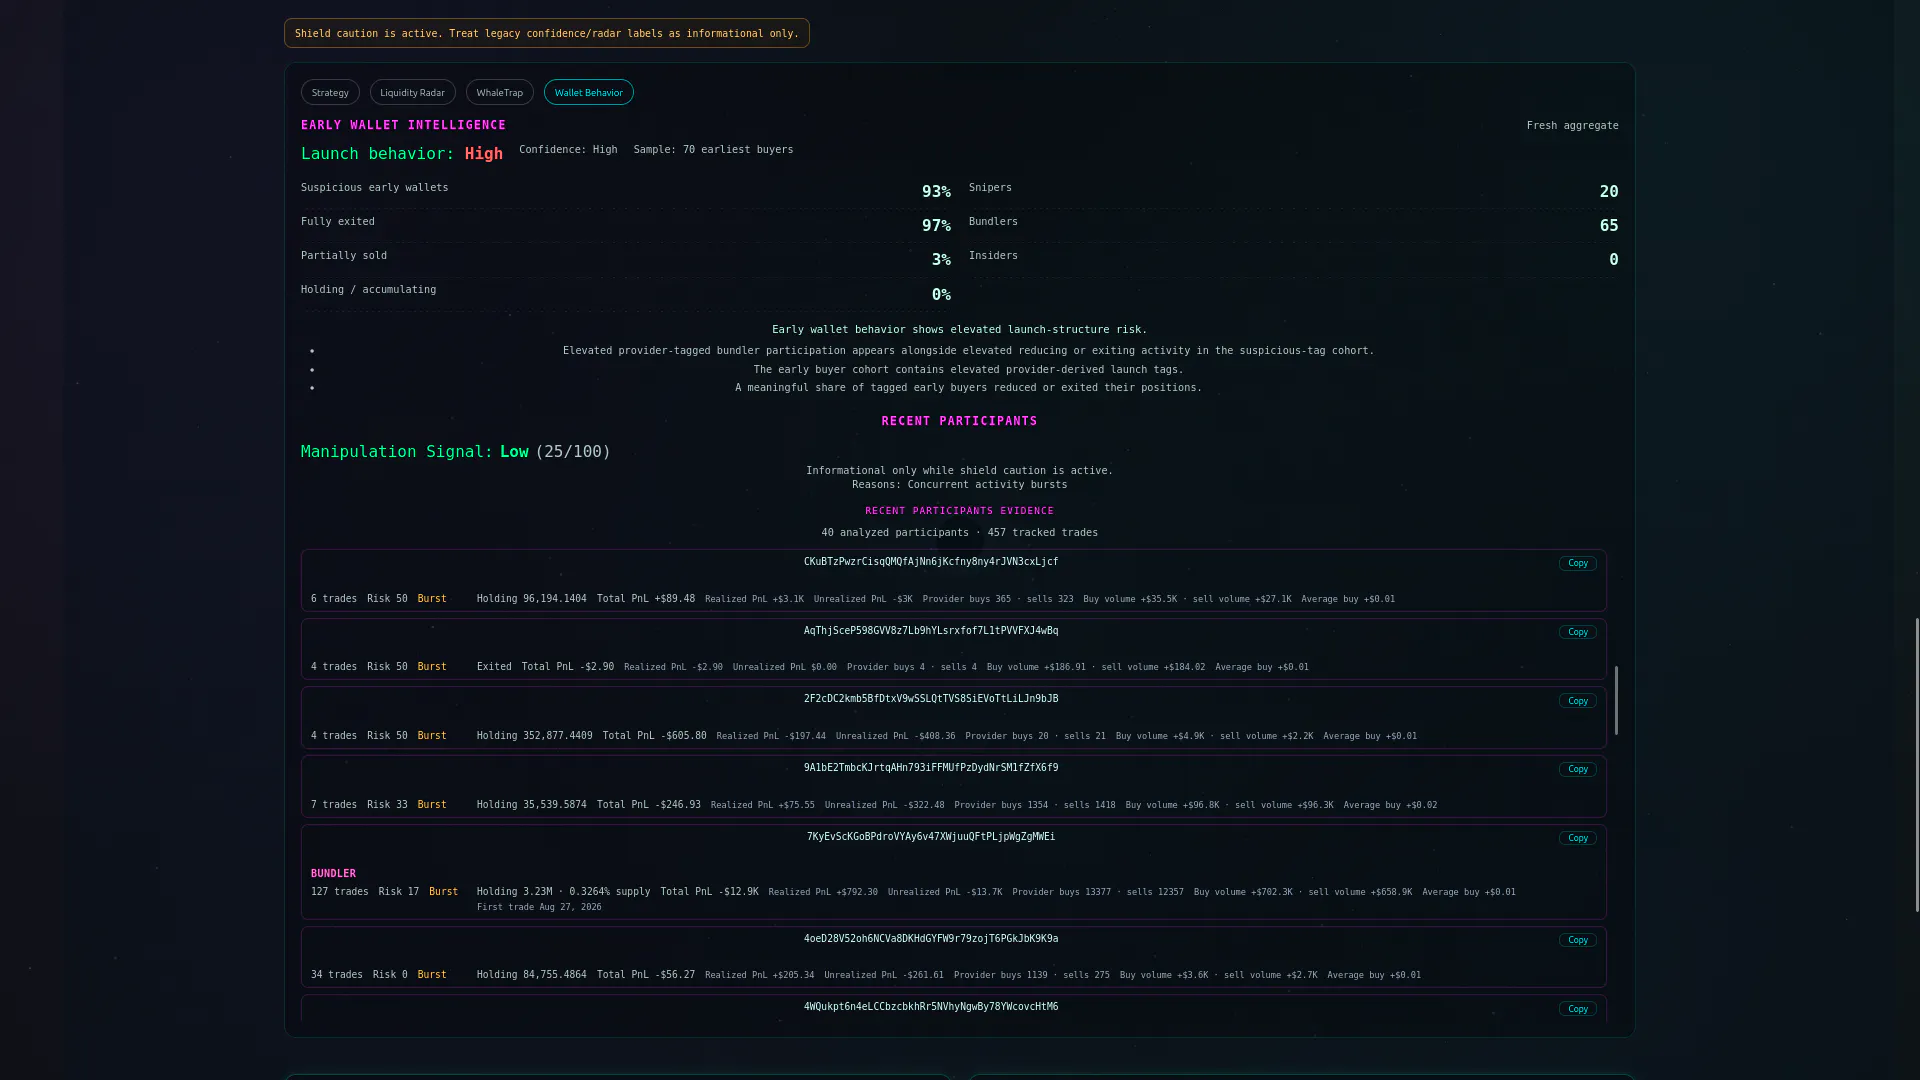Click the 127 trades count
Image resolution: width=1920 pixels, height=1080 pixels.
[339, 892]
